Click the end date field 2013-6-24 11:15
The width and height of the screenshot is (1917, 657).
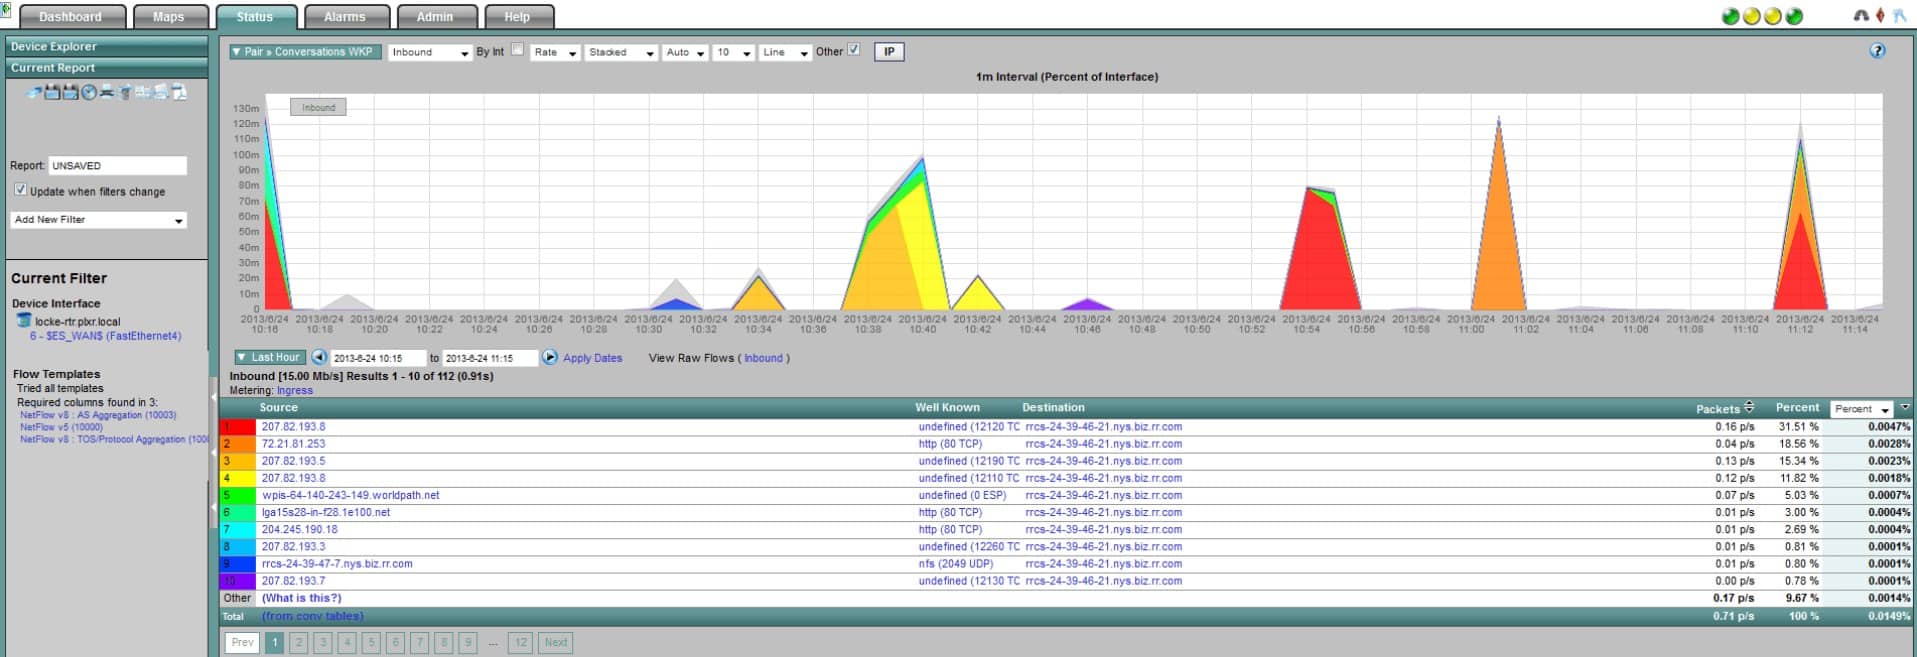pos(490,358)
